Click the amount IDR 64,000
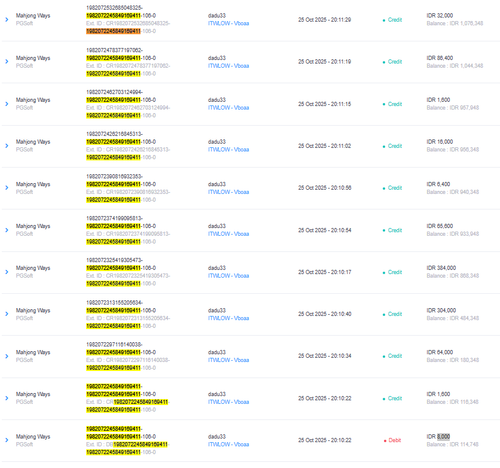Viewport: 500px width, 468px height. click(440, 352)
